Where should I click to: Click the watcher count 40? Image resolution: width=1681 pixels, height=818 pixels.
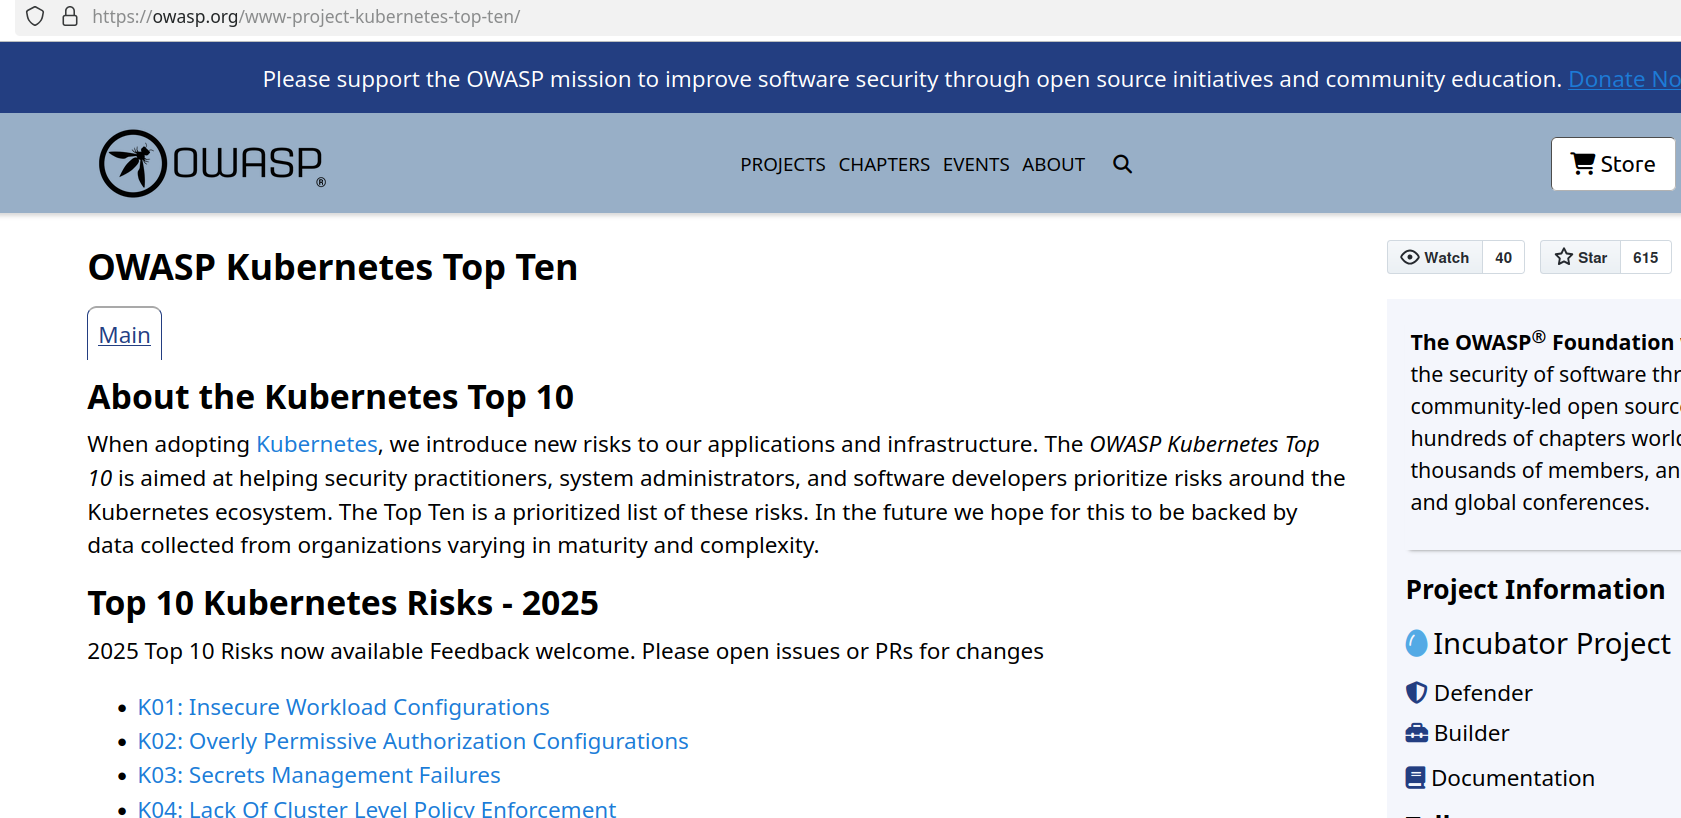1503,257
